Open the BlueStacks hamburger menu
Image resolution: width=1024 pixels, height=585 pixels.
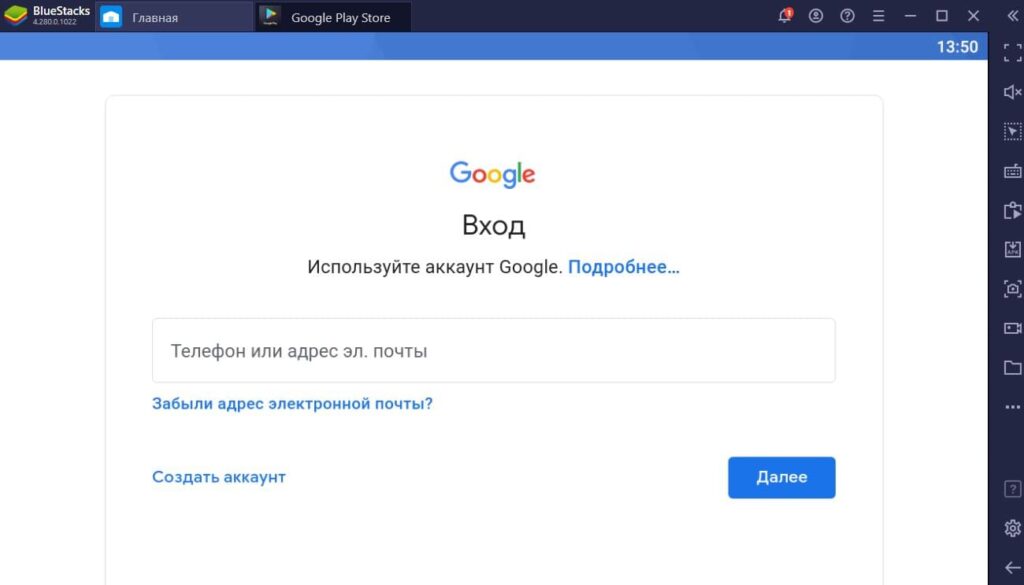pos(878,16)
